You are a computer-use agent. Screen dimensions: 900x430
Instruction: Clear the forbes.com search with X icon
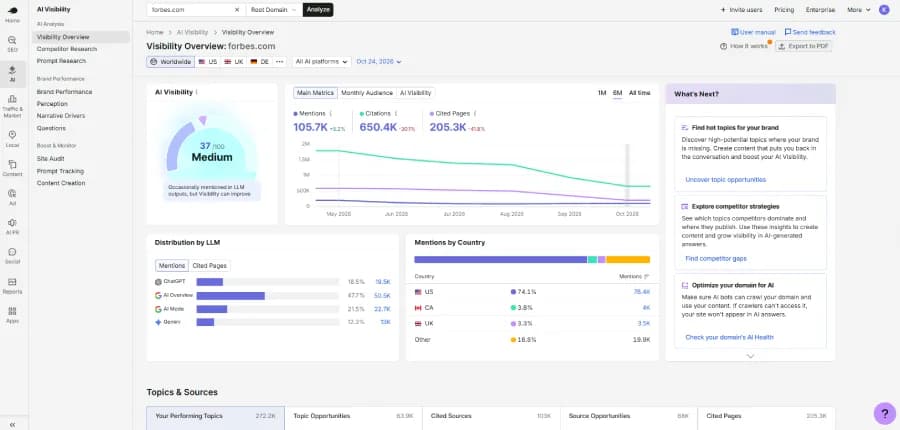point(237,10)
